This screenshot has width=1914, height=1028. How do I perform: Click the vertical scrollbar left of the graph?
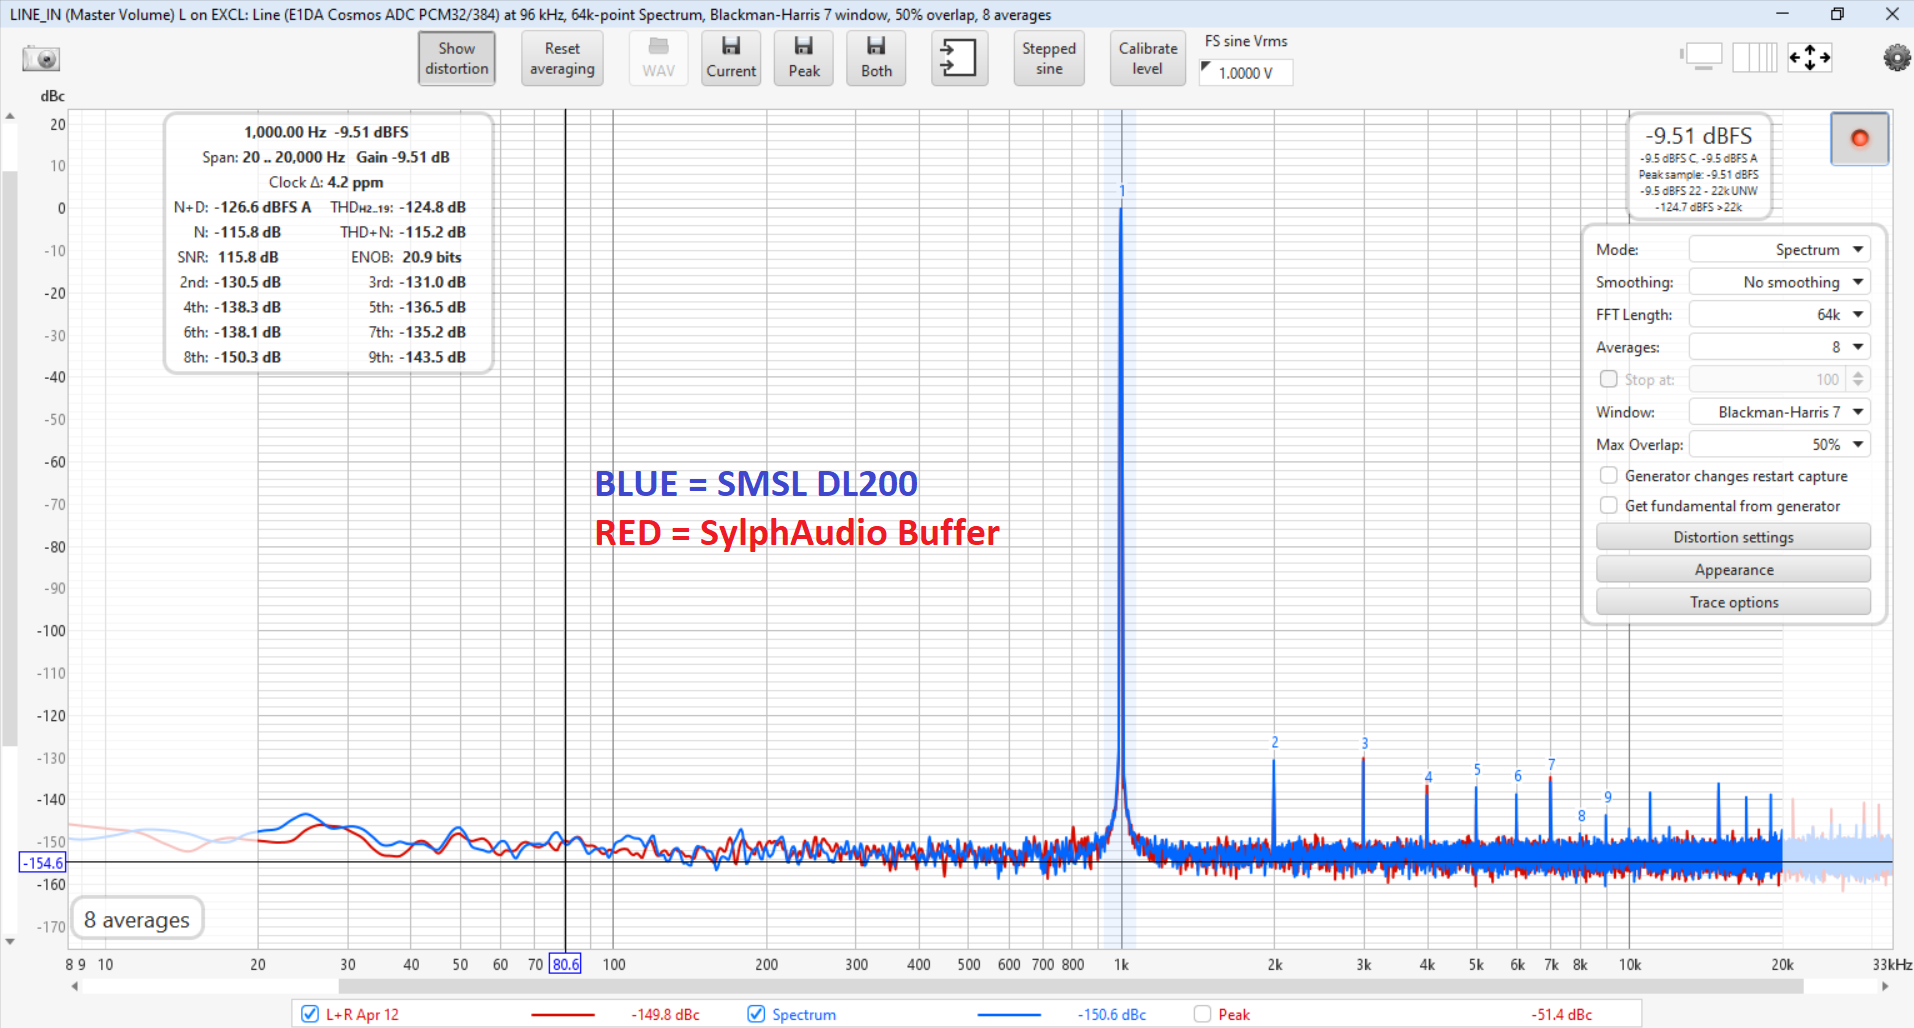pyautogui.click(x=10, y=459)
